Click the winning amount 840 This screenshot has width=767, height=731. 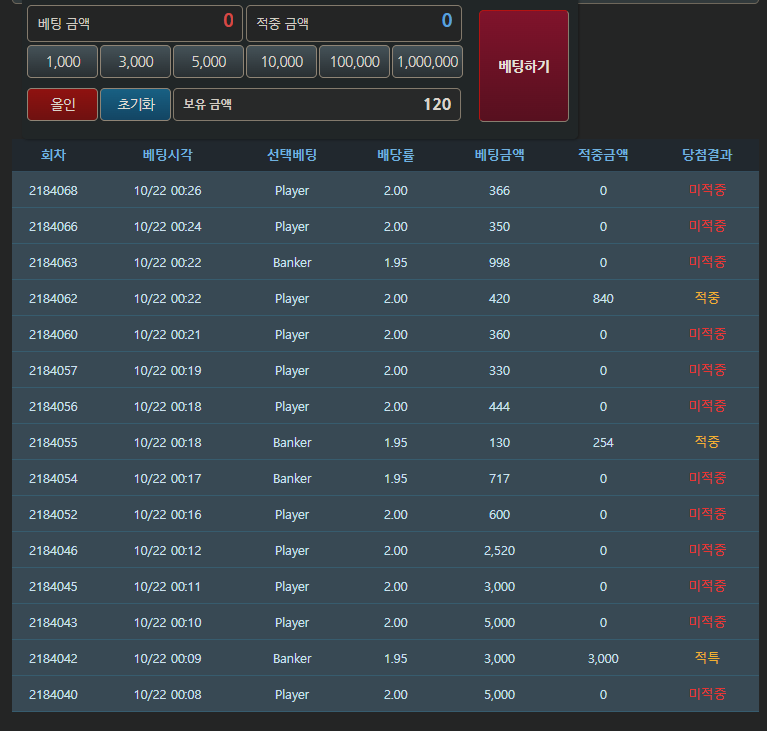[603, 298]
